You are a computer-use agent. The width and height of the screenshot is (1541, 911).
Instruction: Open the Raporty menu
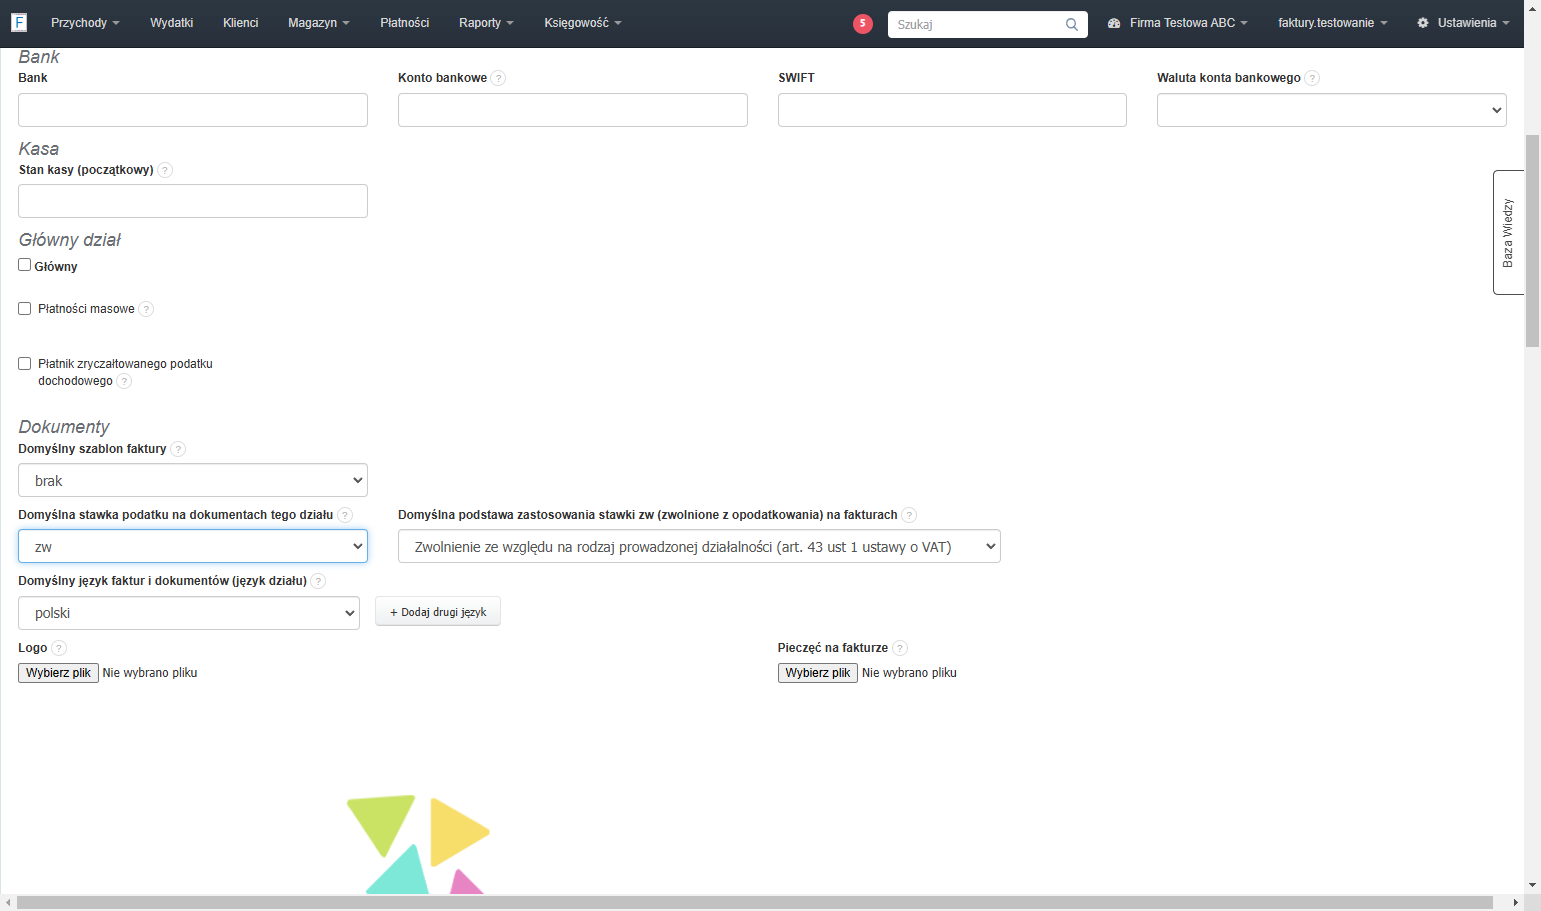pos(486,23)
